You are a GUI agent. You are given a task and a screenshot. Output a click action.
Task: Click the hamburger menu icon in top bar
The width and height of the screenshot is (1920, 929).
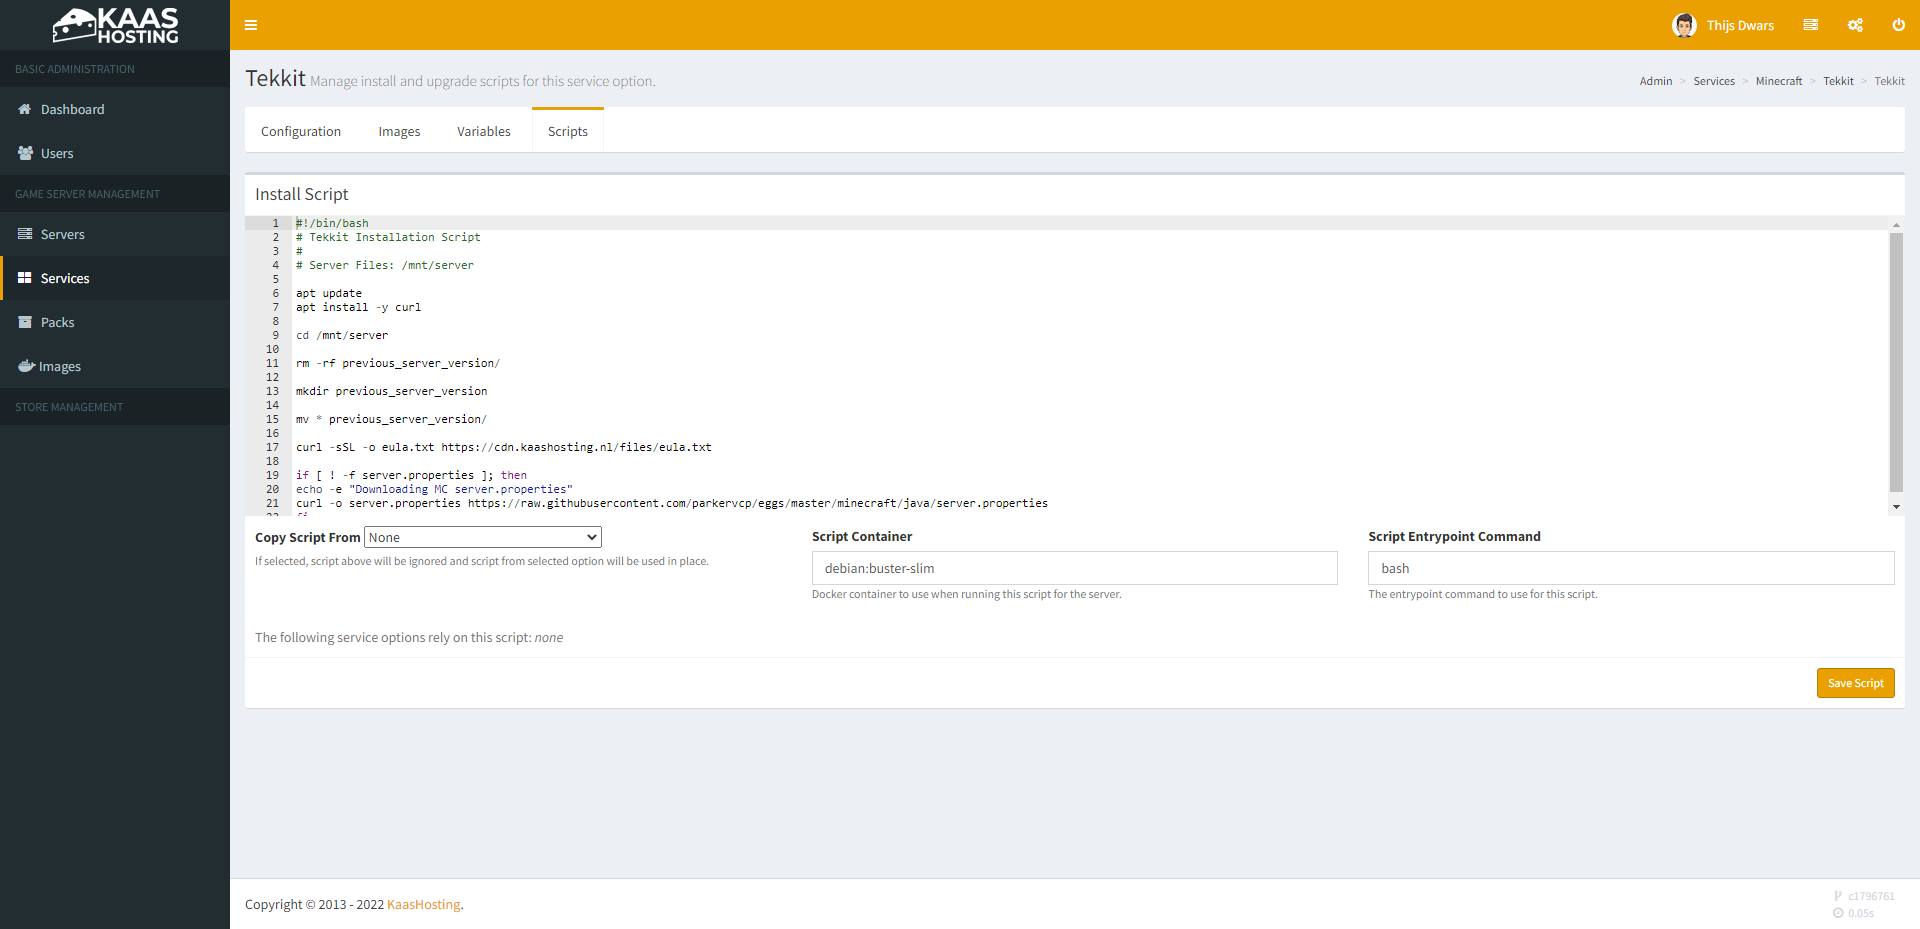click(x=251, y=25)
